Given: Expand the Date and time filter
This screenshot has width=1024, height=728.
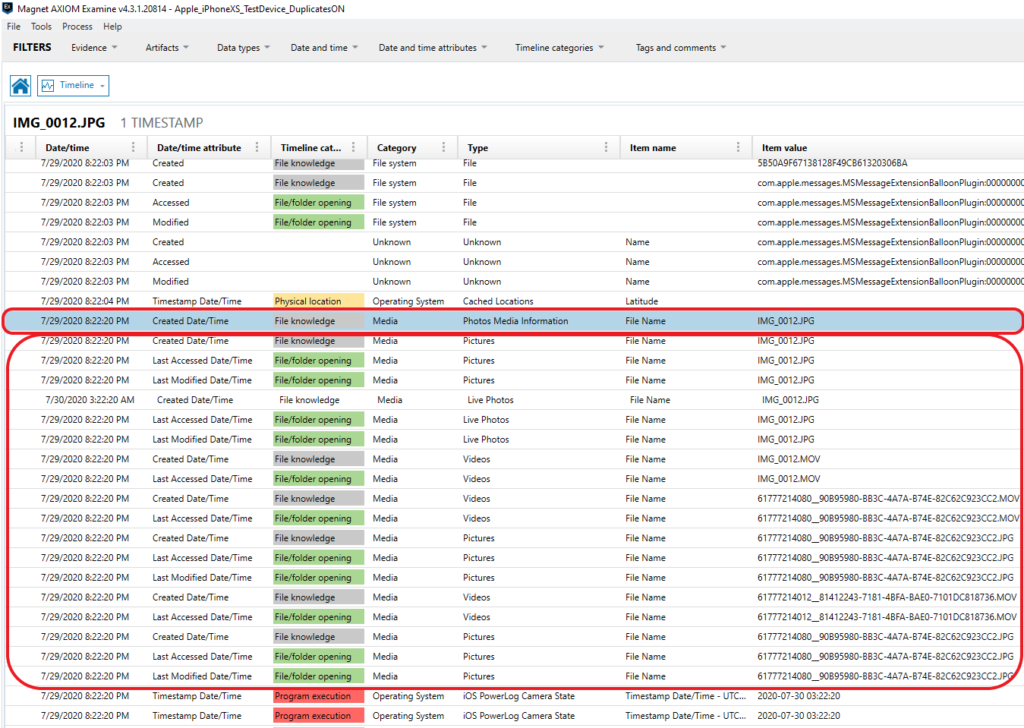Looking at the screenshot, I should (x=324, y=48).
